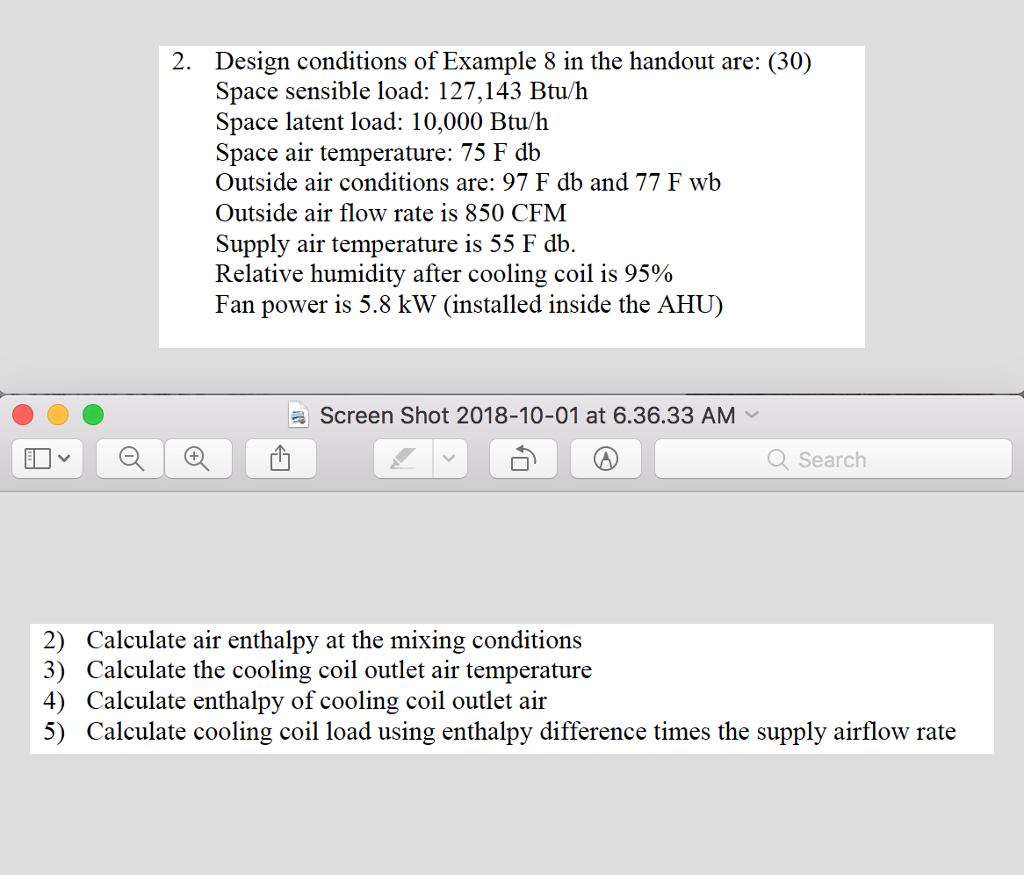Show the Markup toolbar icon

click(x=606, y=458)
